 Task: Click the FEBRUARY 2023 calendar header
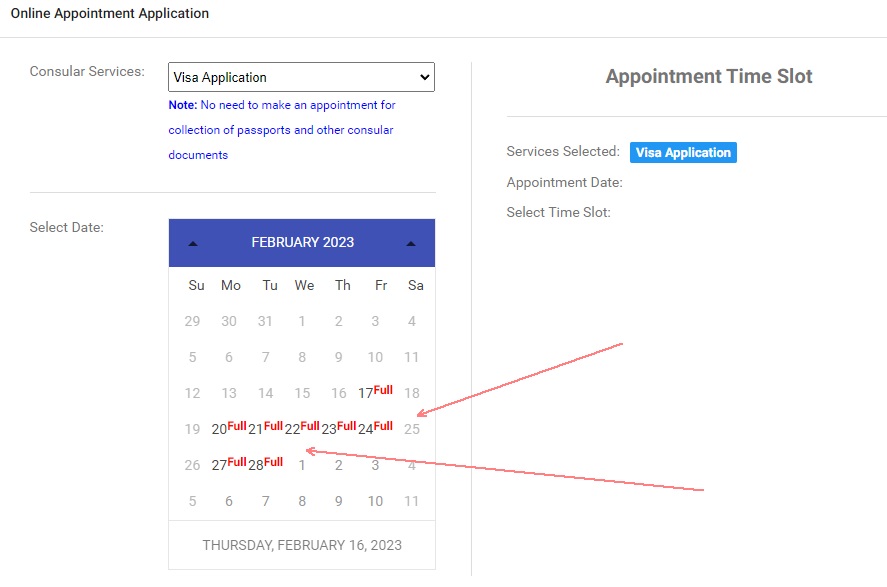tap(302, 242)
